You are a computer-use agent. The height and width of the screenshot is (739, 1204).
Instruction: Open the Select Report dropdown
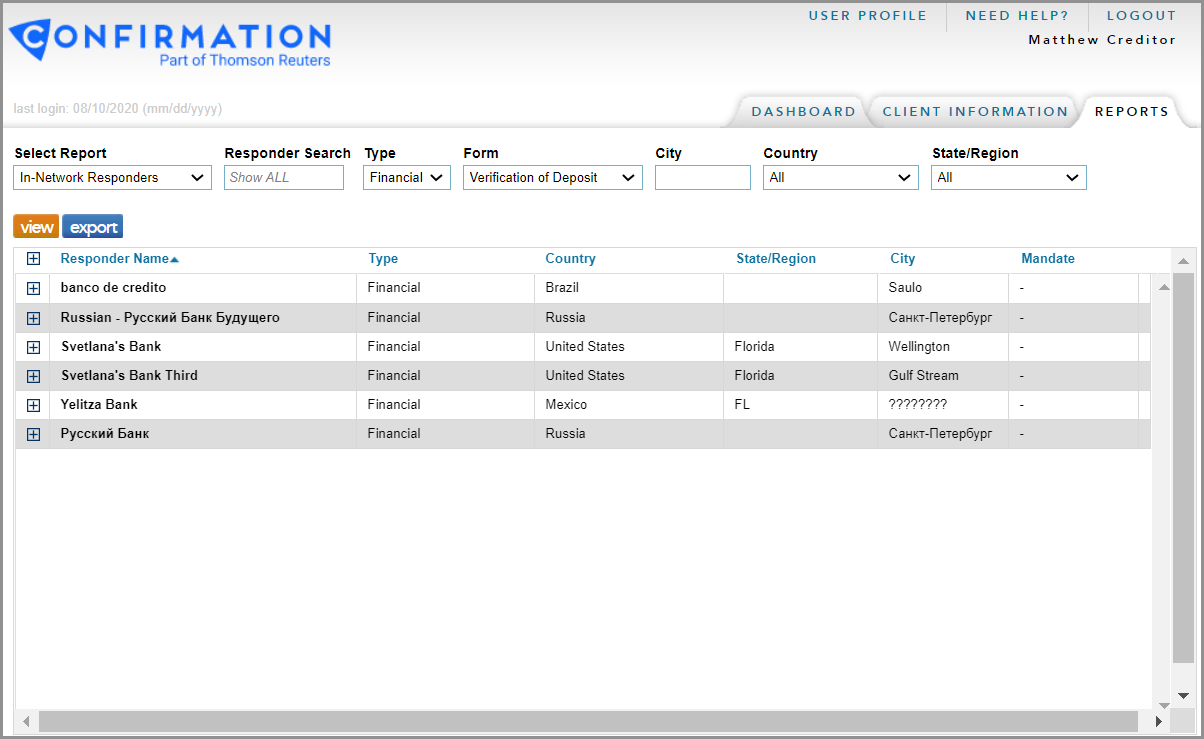[x=112, y=178]
